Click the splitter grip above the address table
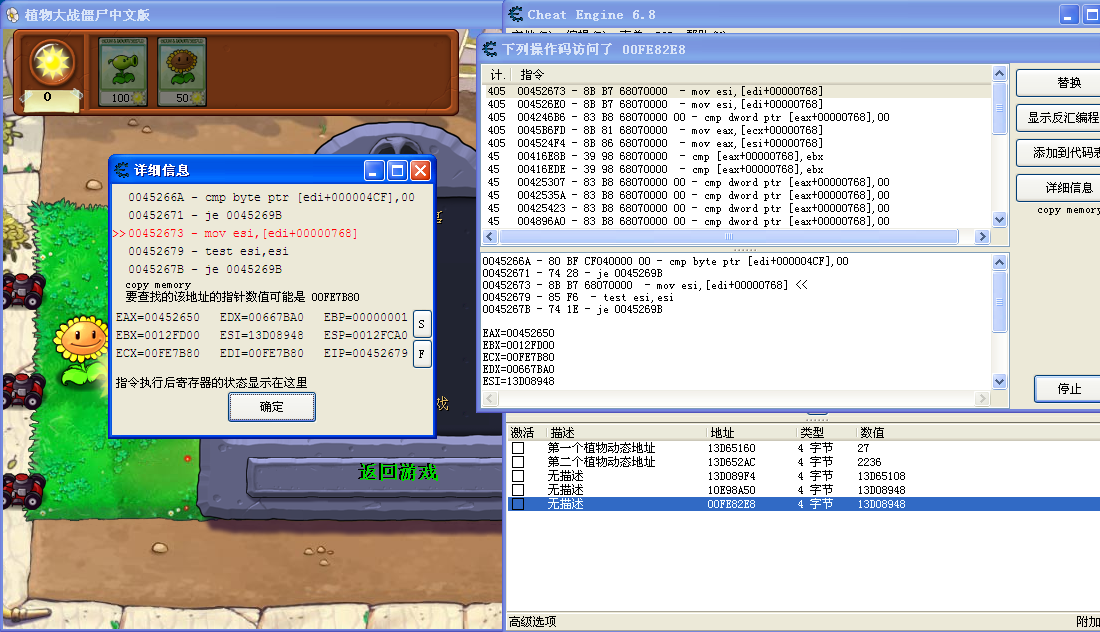 click(x=817, y=418)
